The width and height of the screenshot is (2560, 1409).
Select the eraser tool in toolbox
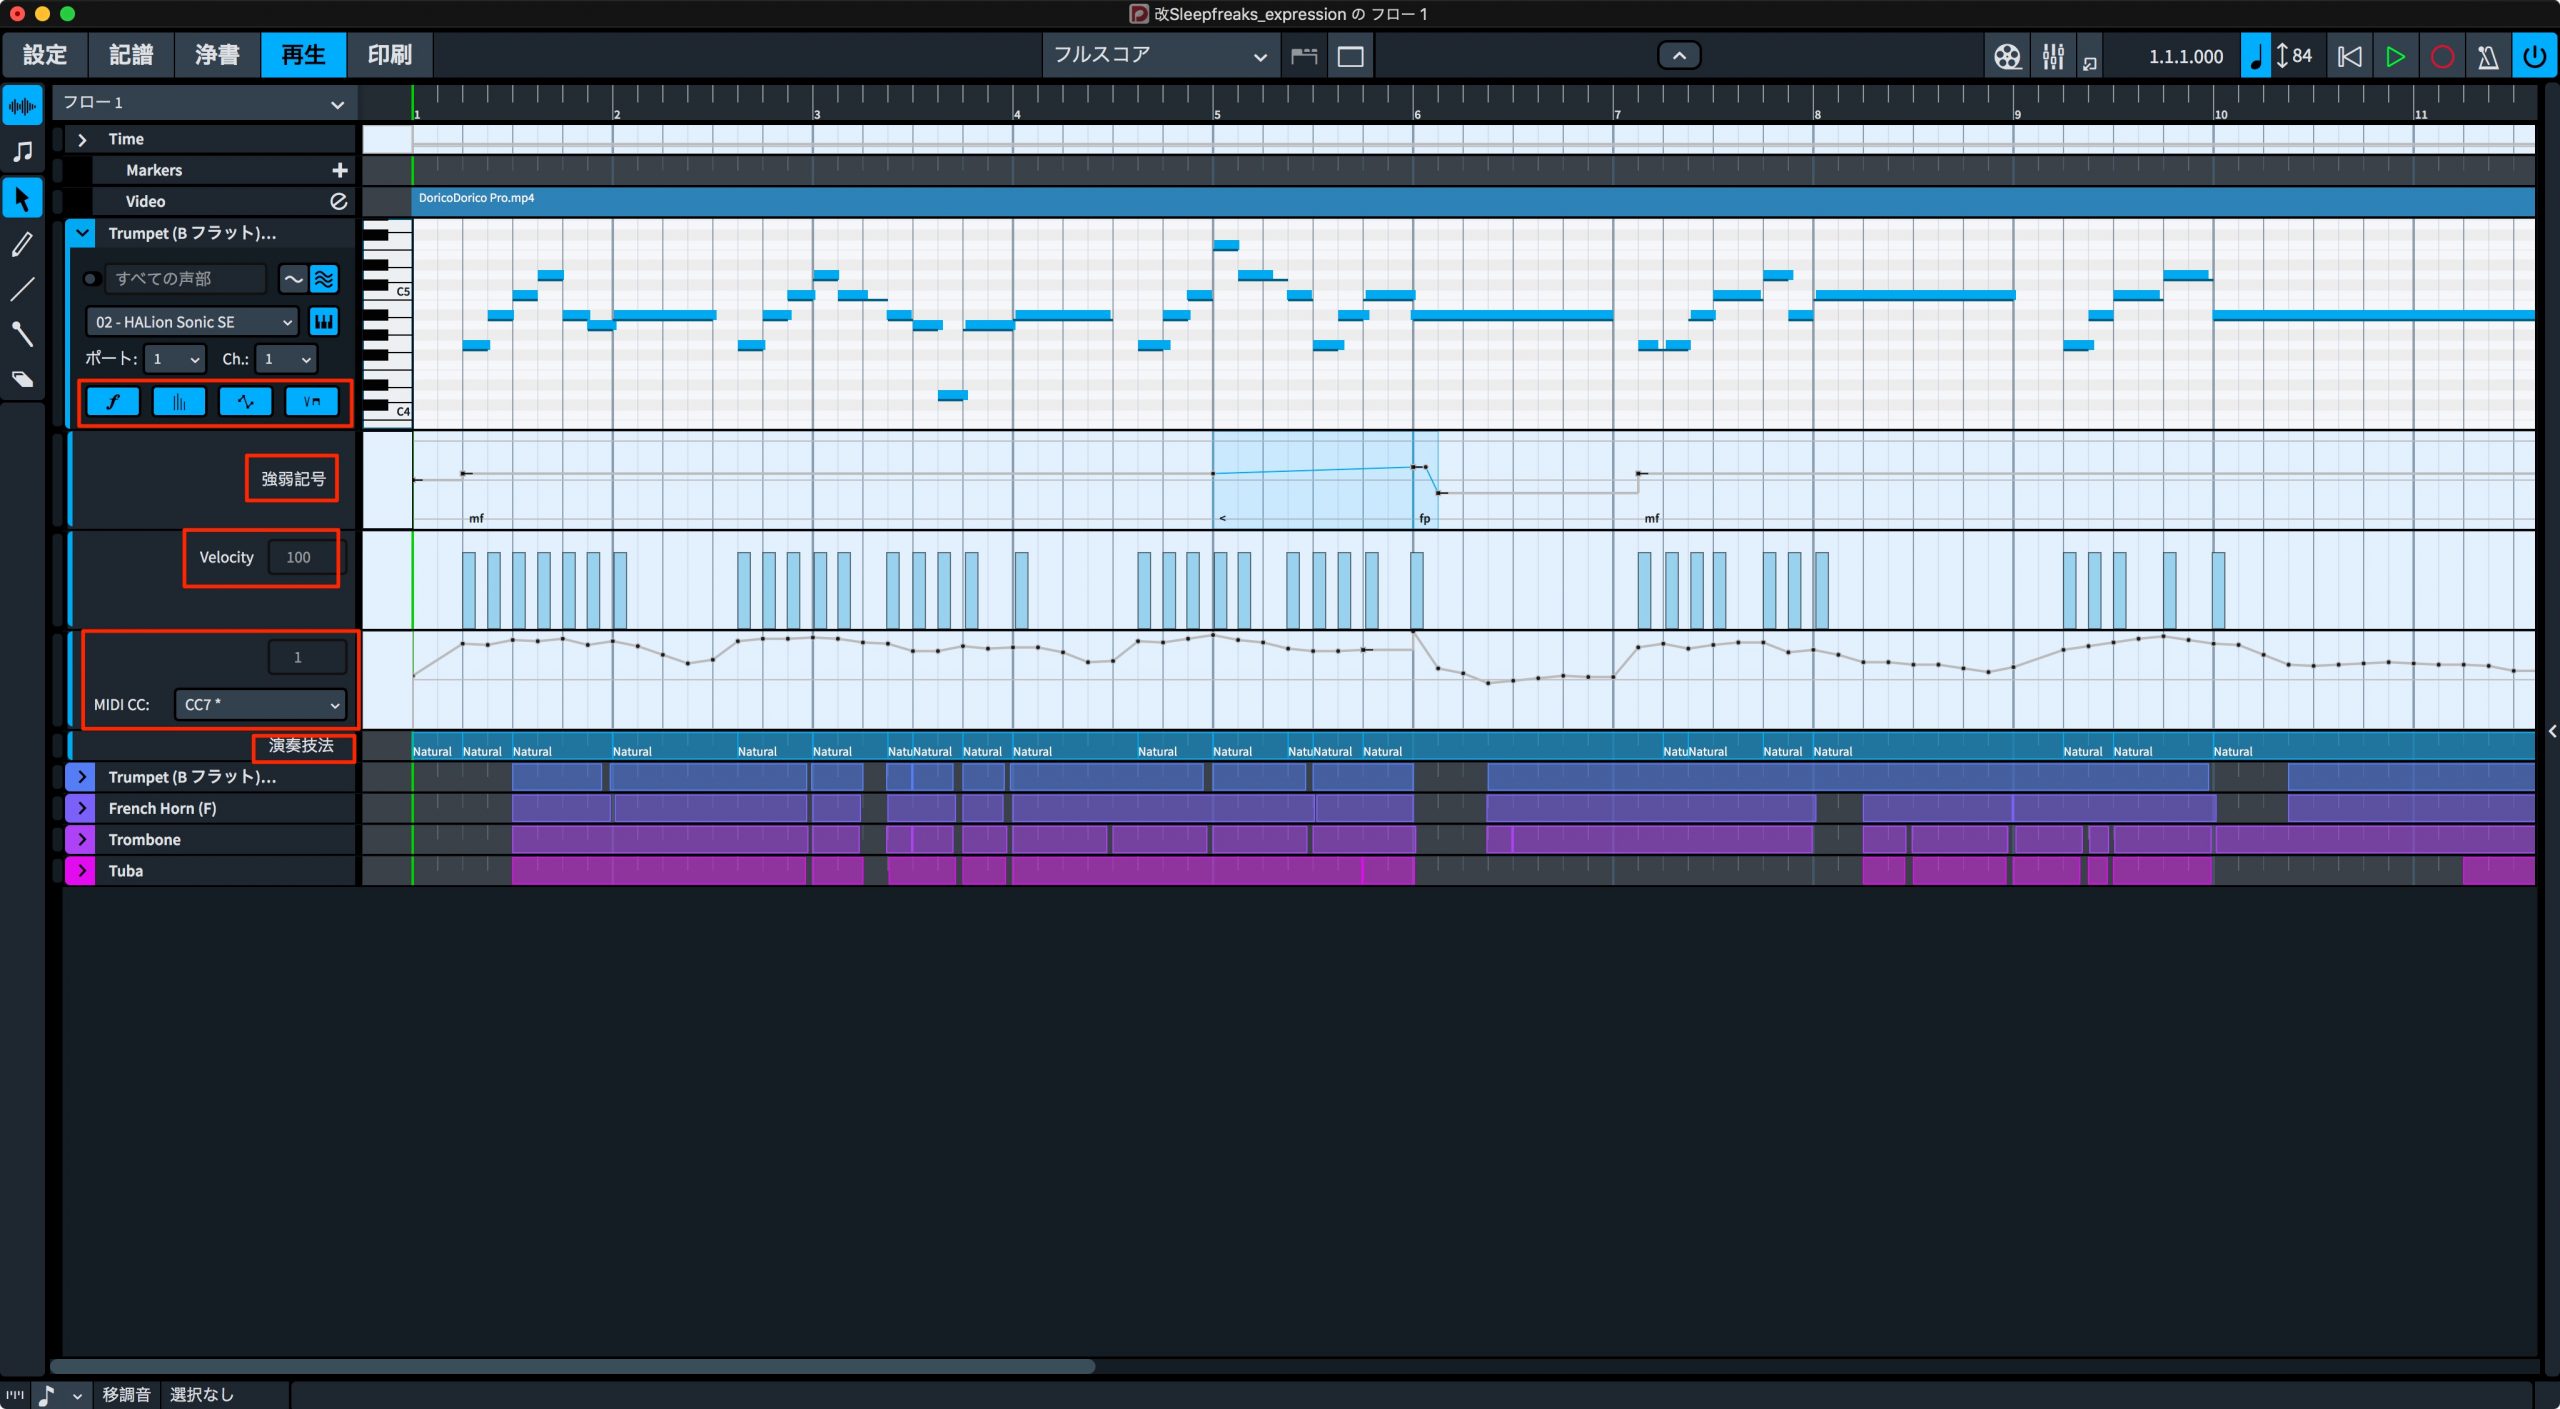(x=22, y=379)
